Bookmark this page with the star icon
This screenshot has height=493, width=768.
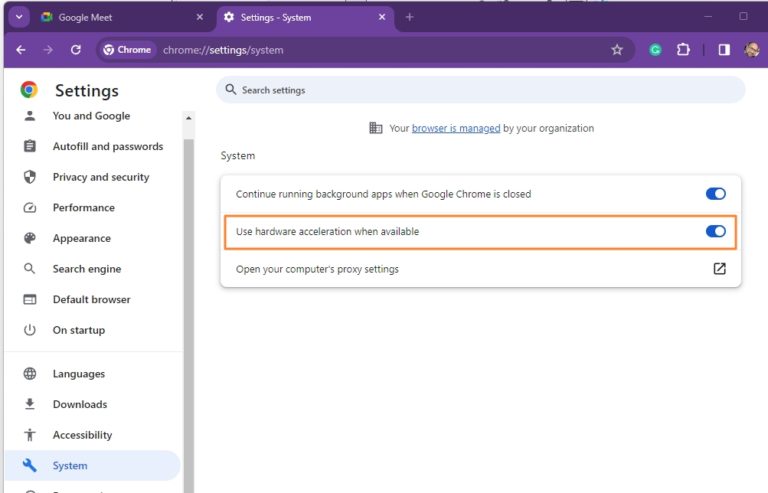pyautogui.click(x=617, y=50)
